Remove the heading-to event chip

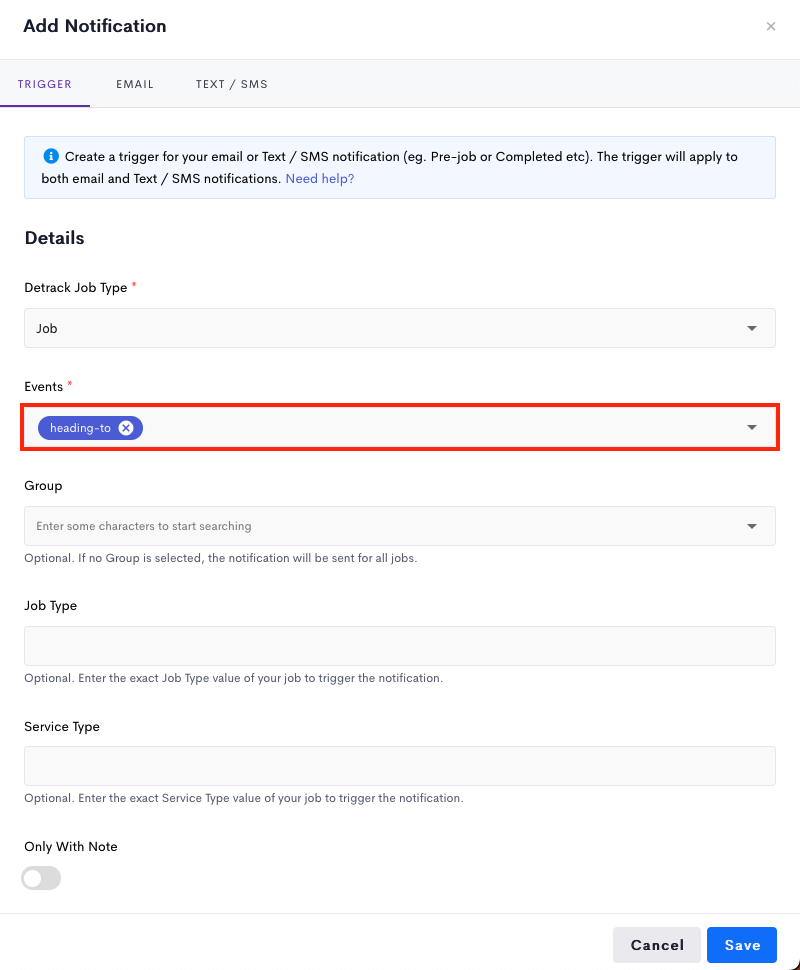tap(126, 428)
